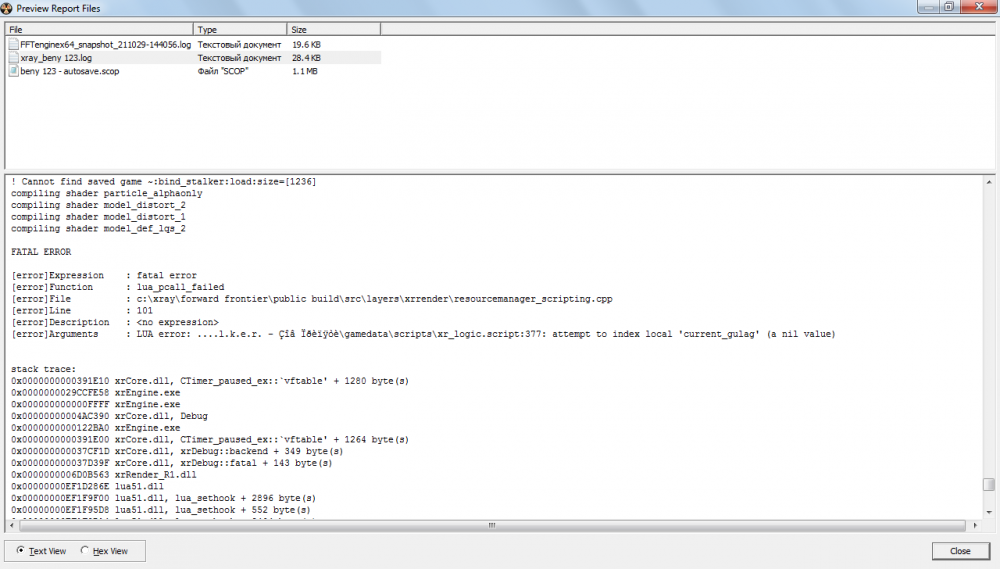Viewport: 1000px width, 569px height.
Task: Click the '[error]File' path line
Action: tap(311, 299)
